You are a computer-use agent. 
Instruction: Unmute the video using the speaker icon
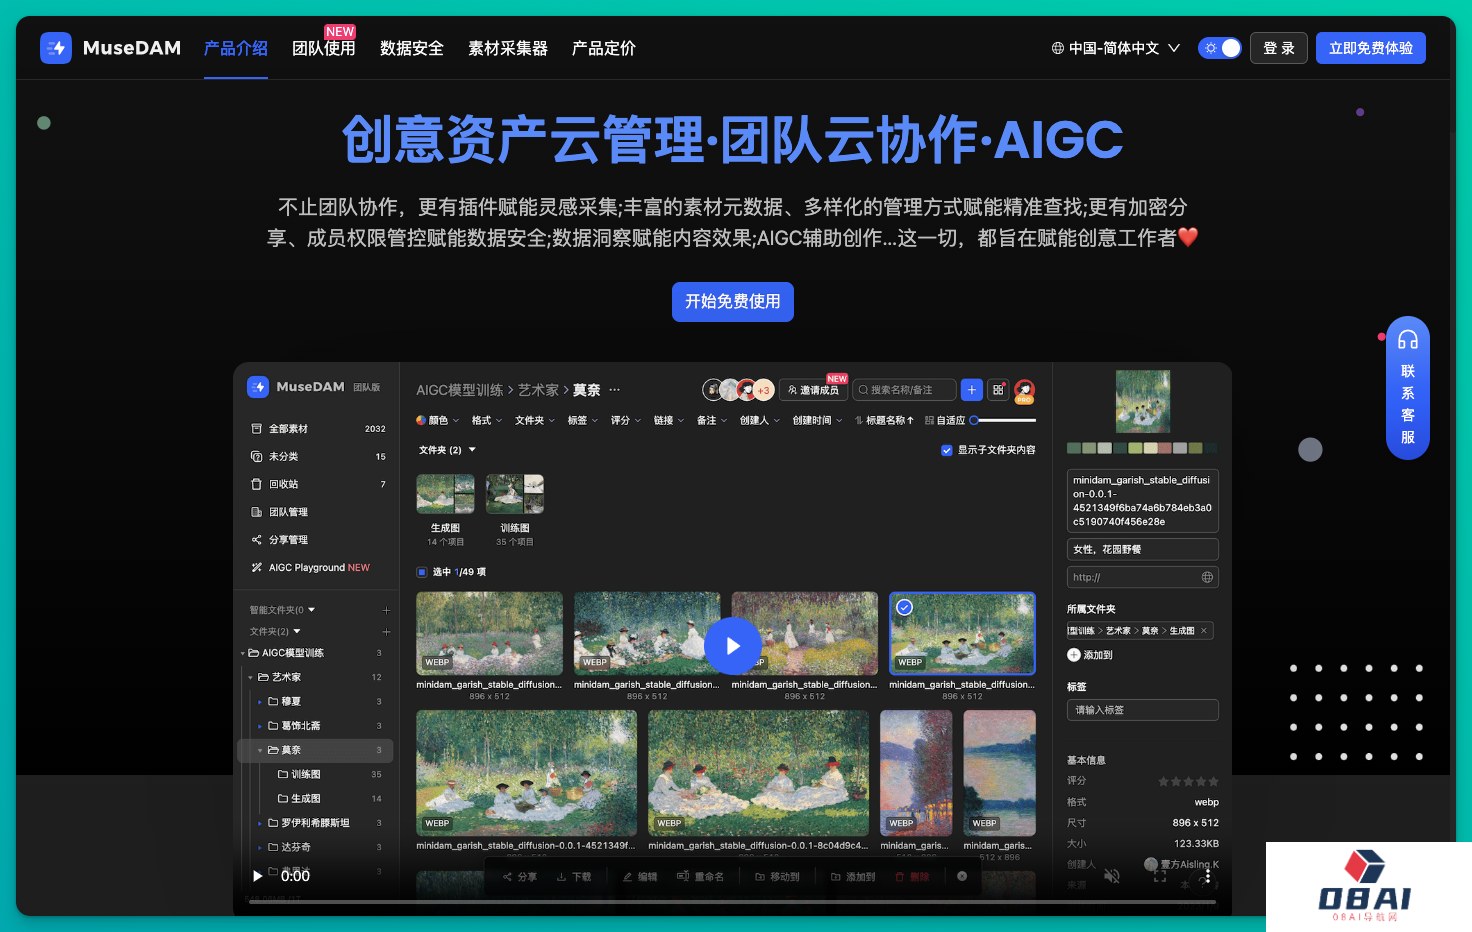click(1111, 876)
